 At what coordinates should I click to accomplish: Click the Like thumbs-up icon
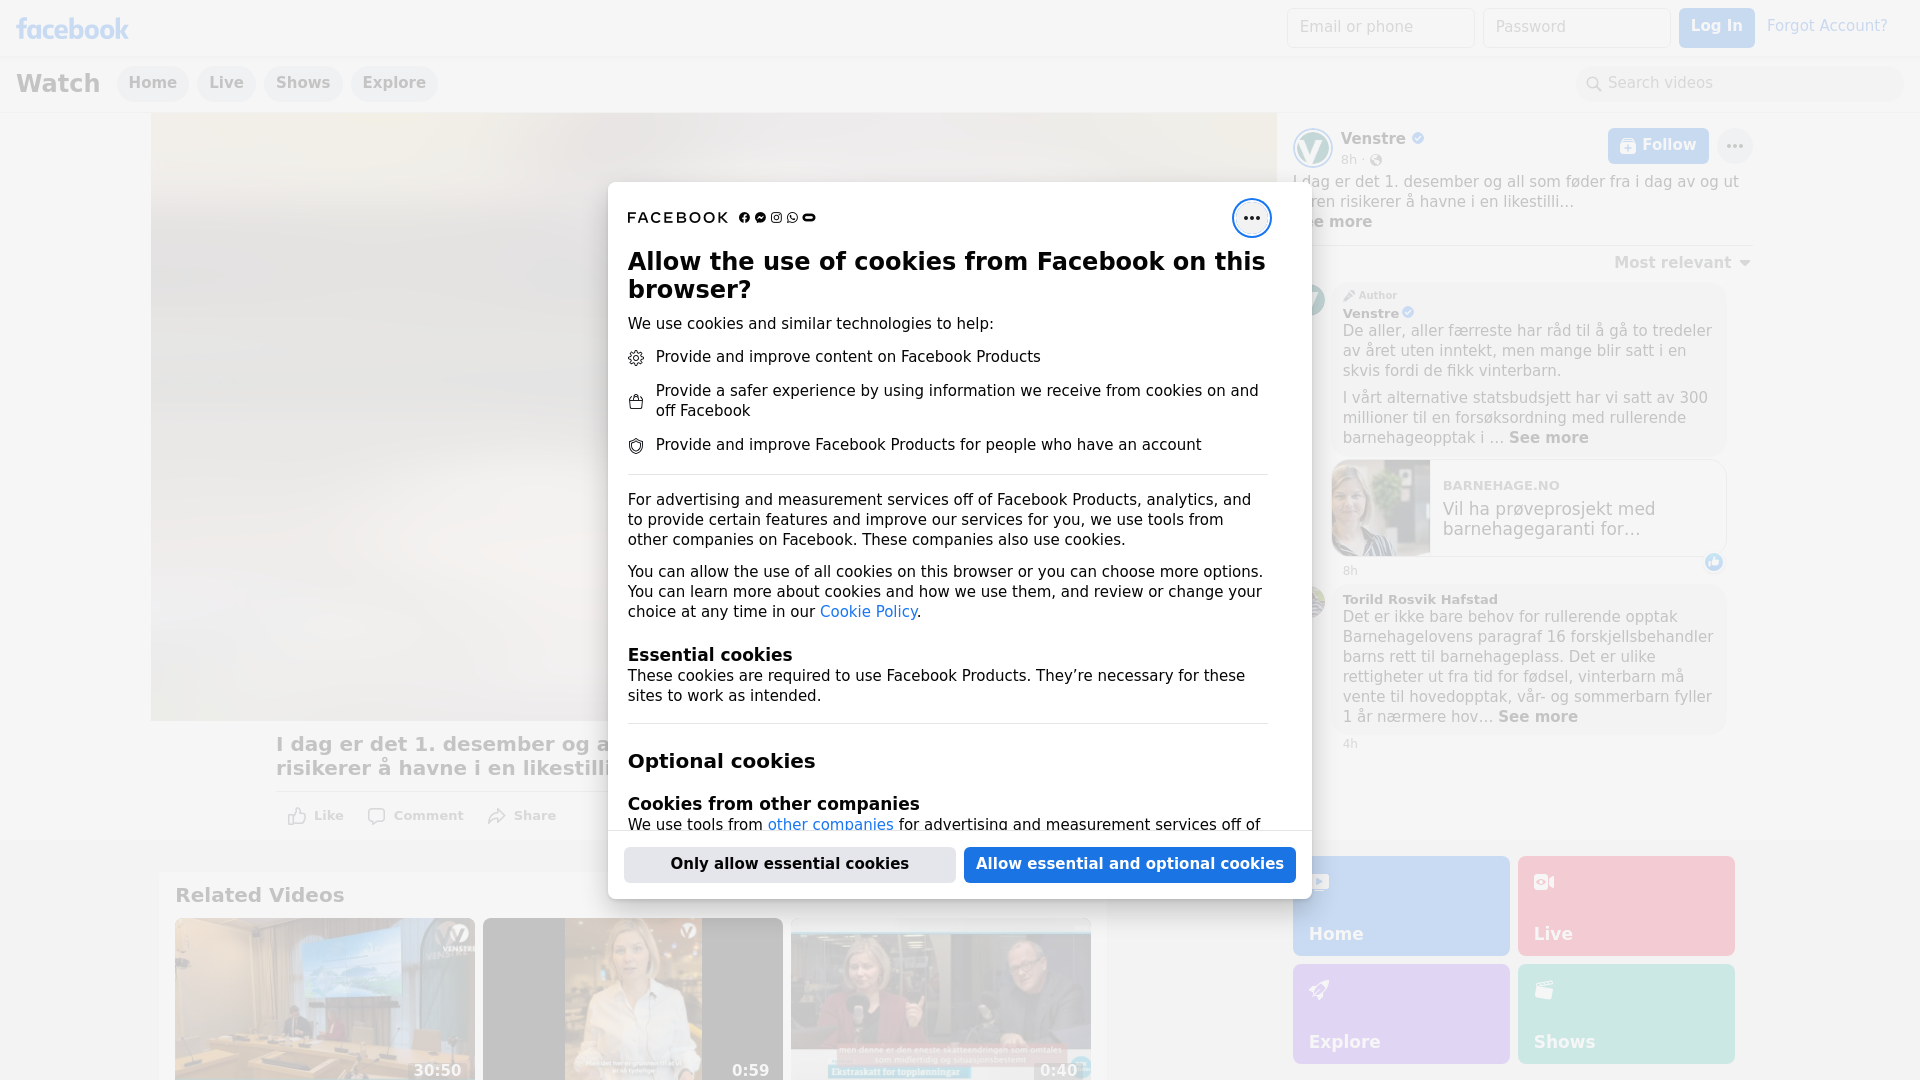(x=297, y=816)
